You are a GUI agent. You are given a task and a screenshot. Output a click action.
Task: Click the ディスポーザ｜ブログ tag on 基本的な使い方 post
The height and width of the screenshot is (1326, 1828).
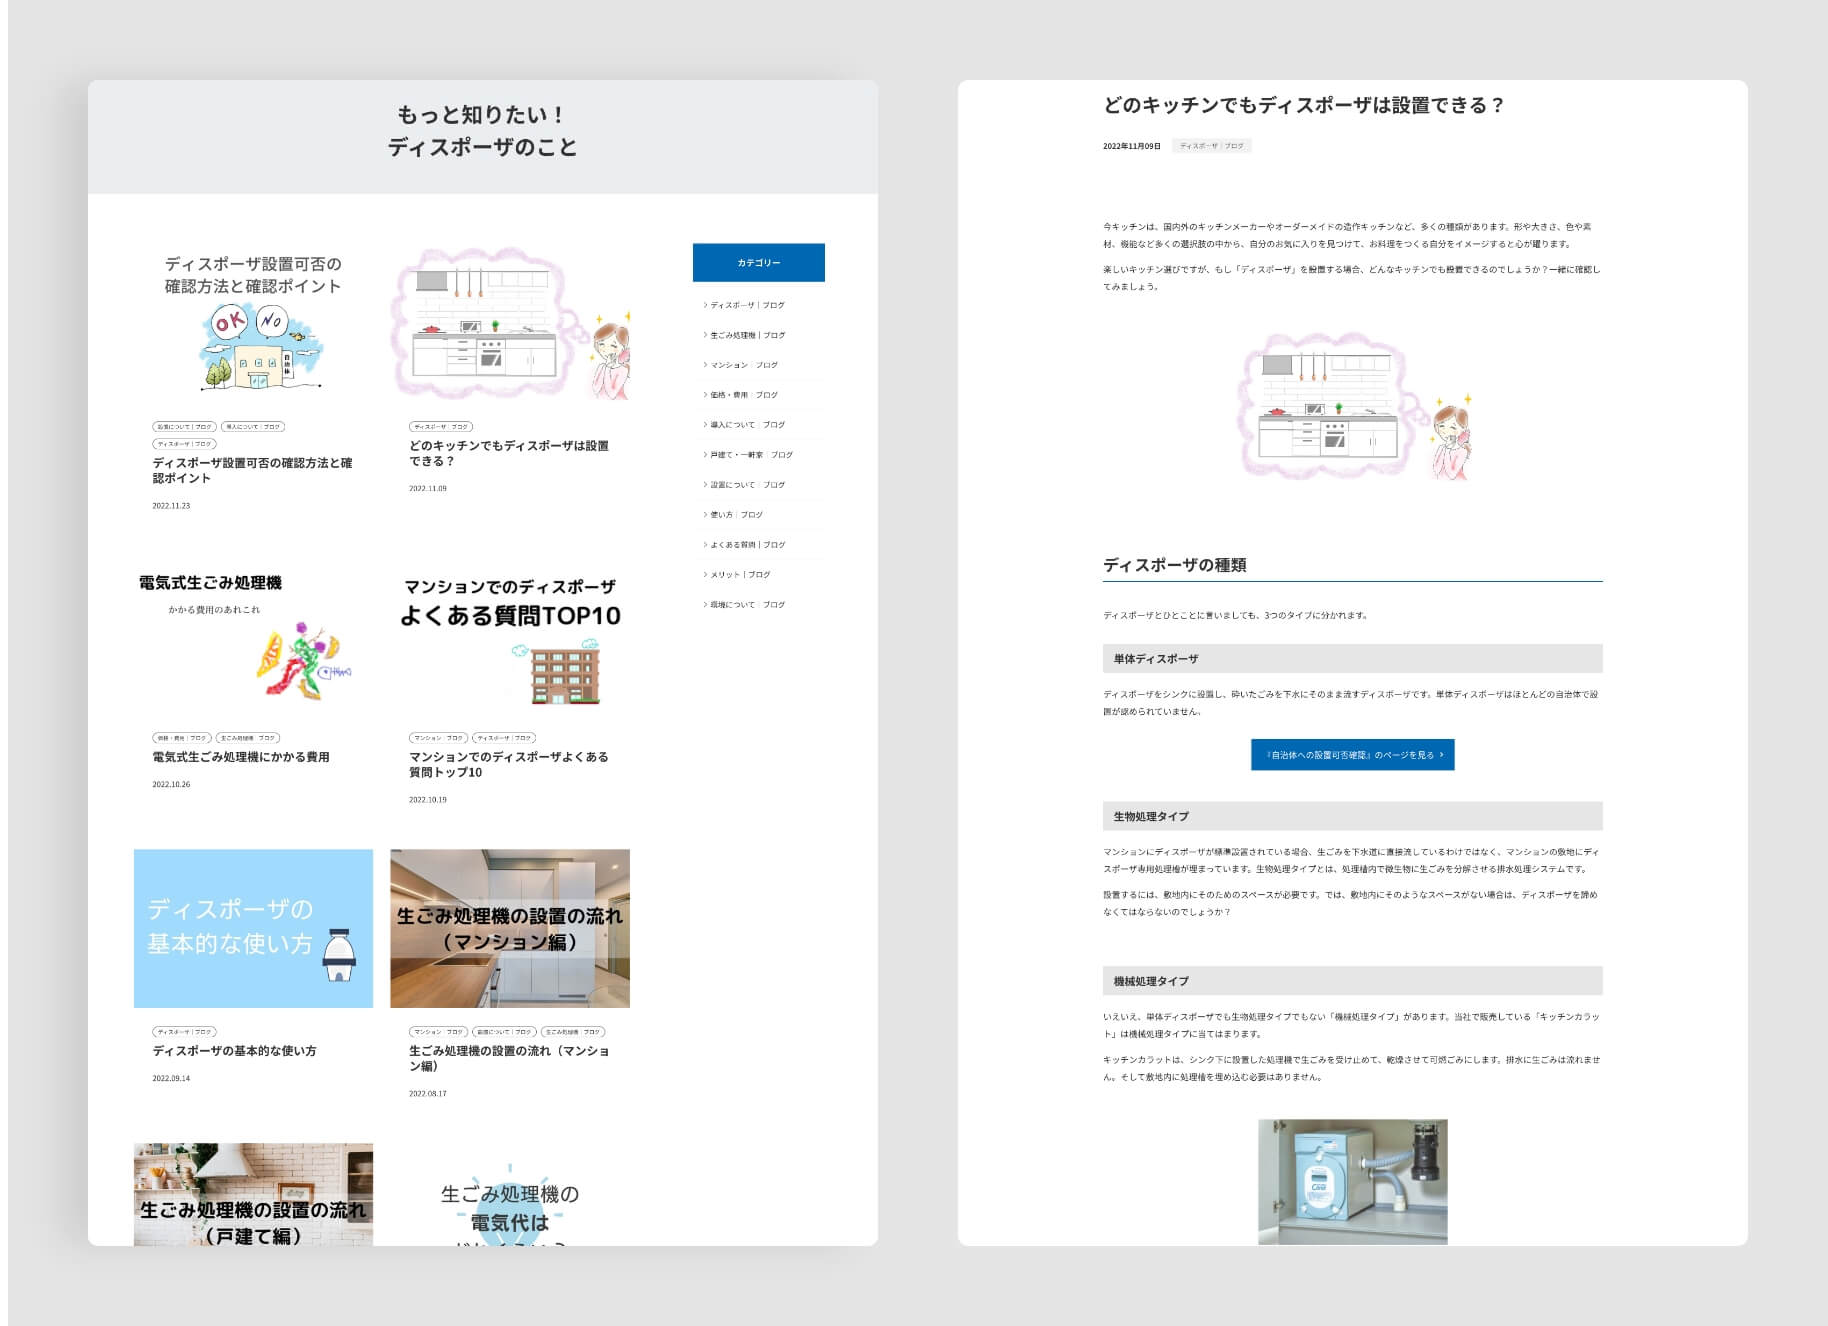pos(185,1032)
